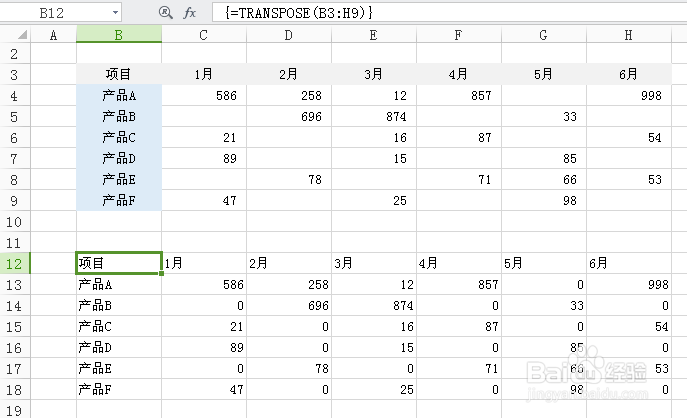Select cell 产品A in row 4
687x418 pixels.
click(119, 96)
